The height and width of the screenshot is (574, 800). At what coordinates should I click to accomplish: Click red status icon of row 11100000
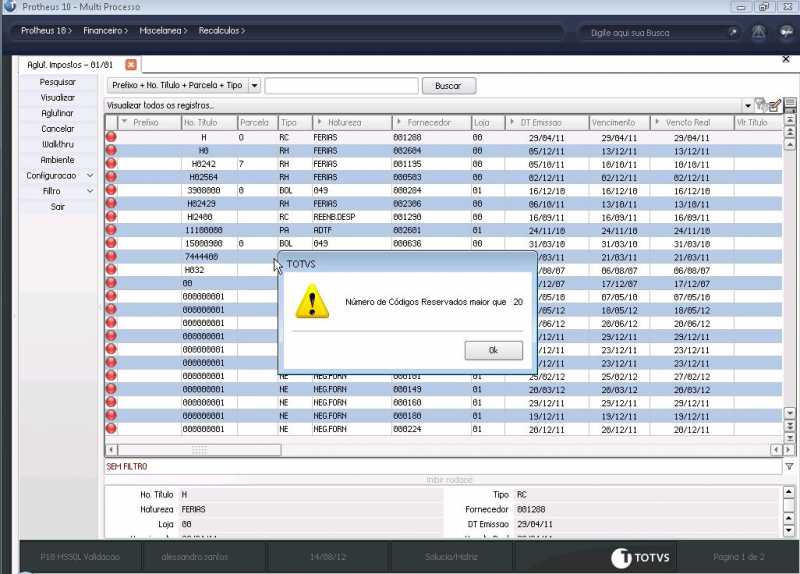tap(111, 230)
